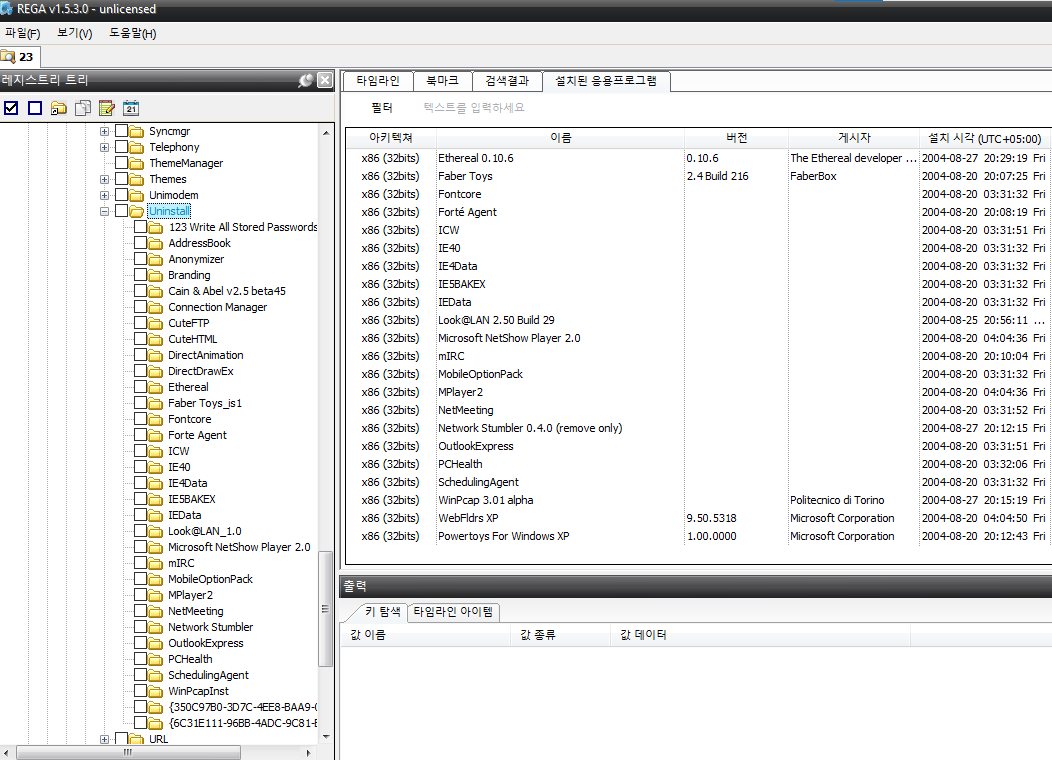This screenshot has height=760, width=1052.
Task: Click the folder shortcut icon in tree toolbar
Action: (x=59, y=108)
